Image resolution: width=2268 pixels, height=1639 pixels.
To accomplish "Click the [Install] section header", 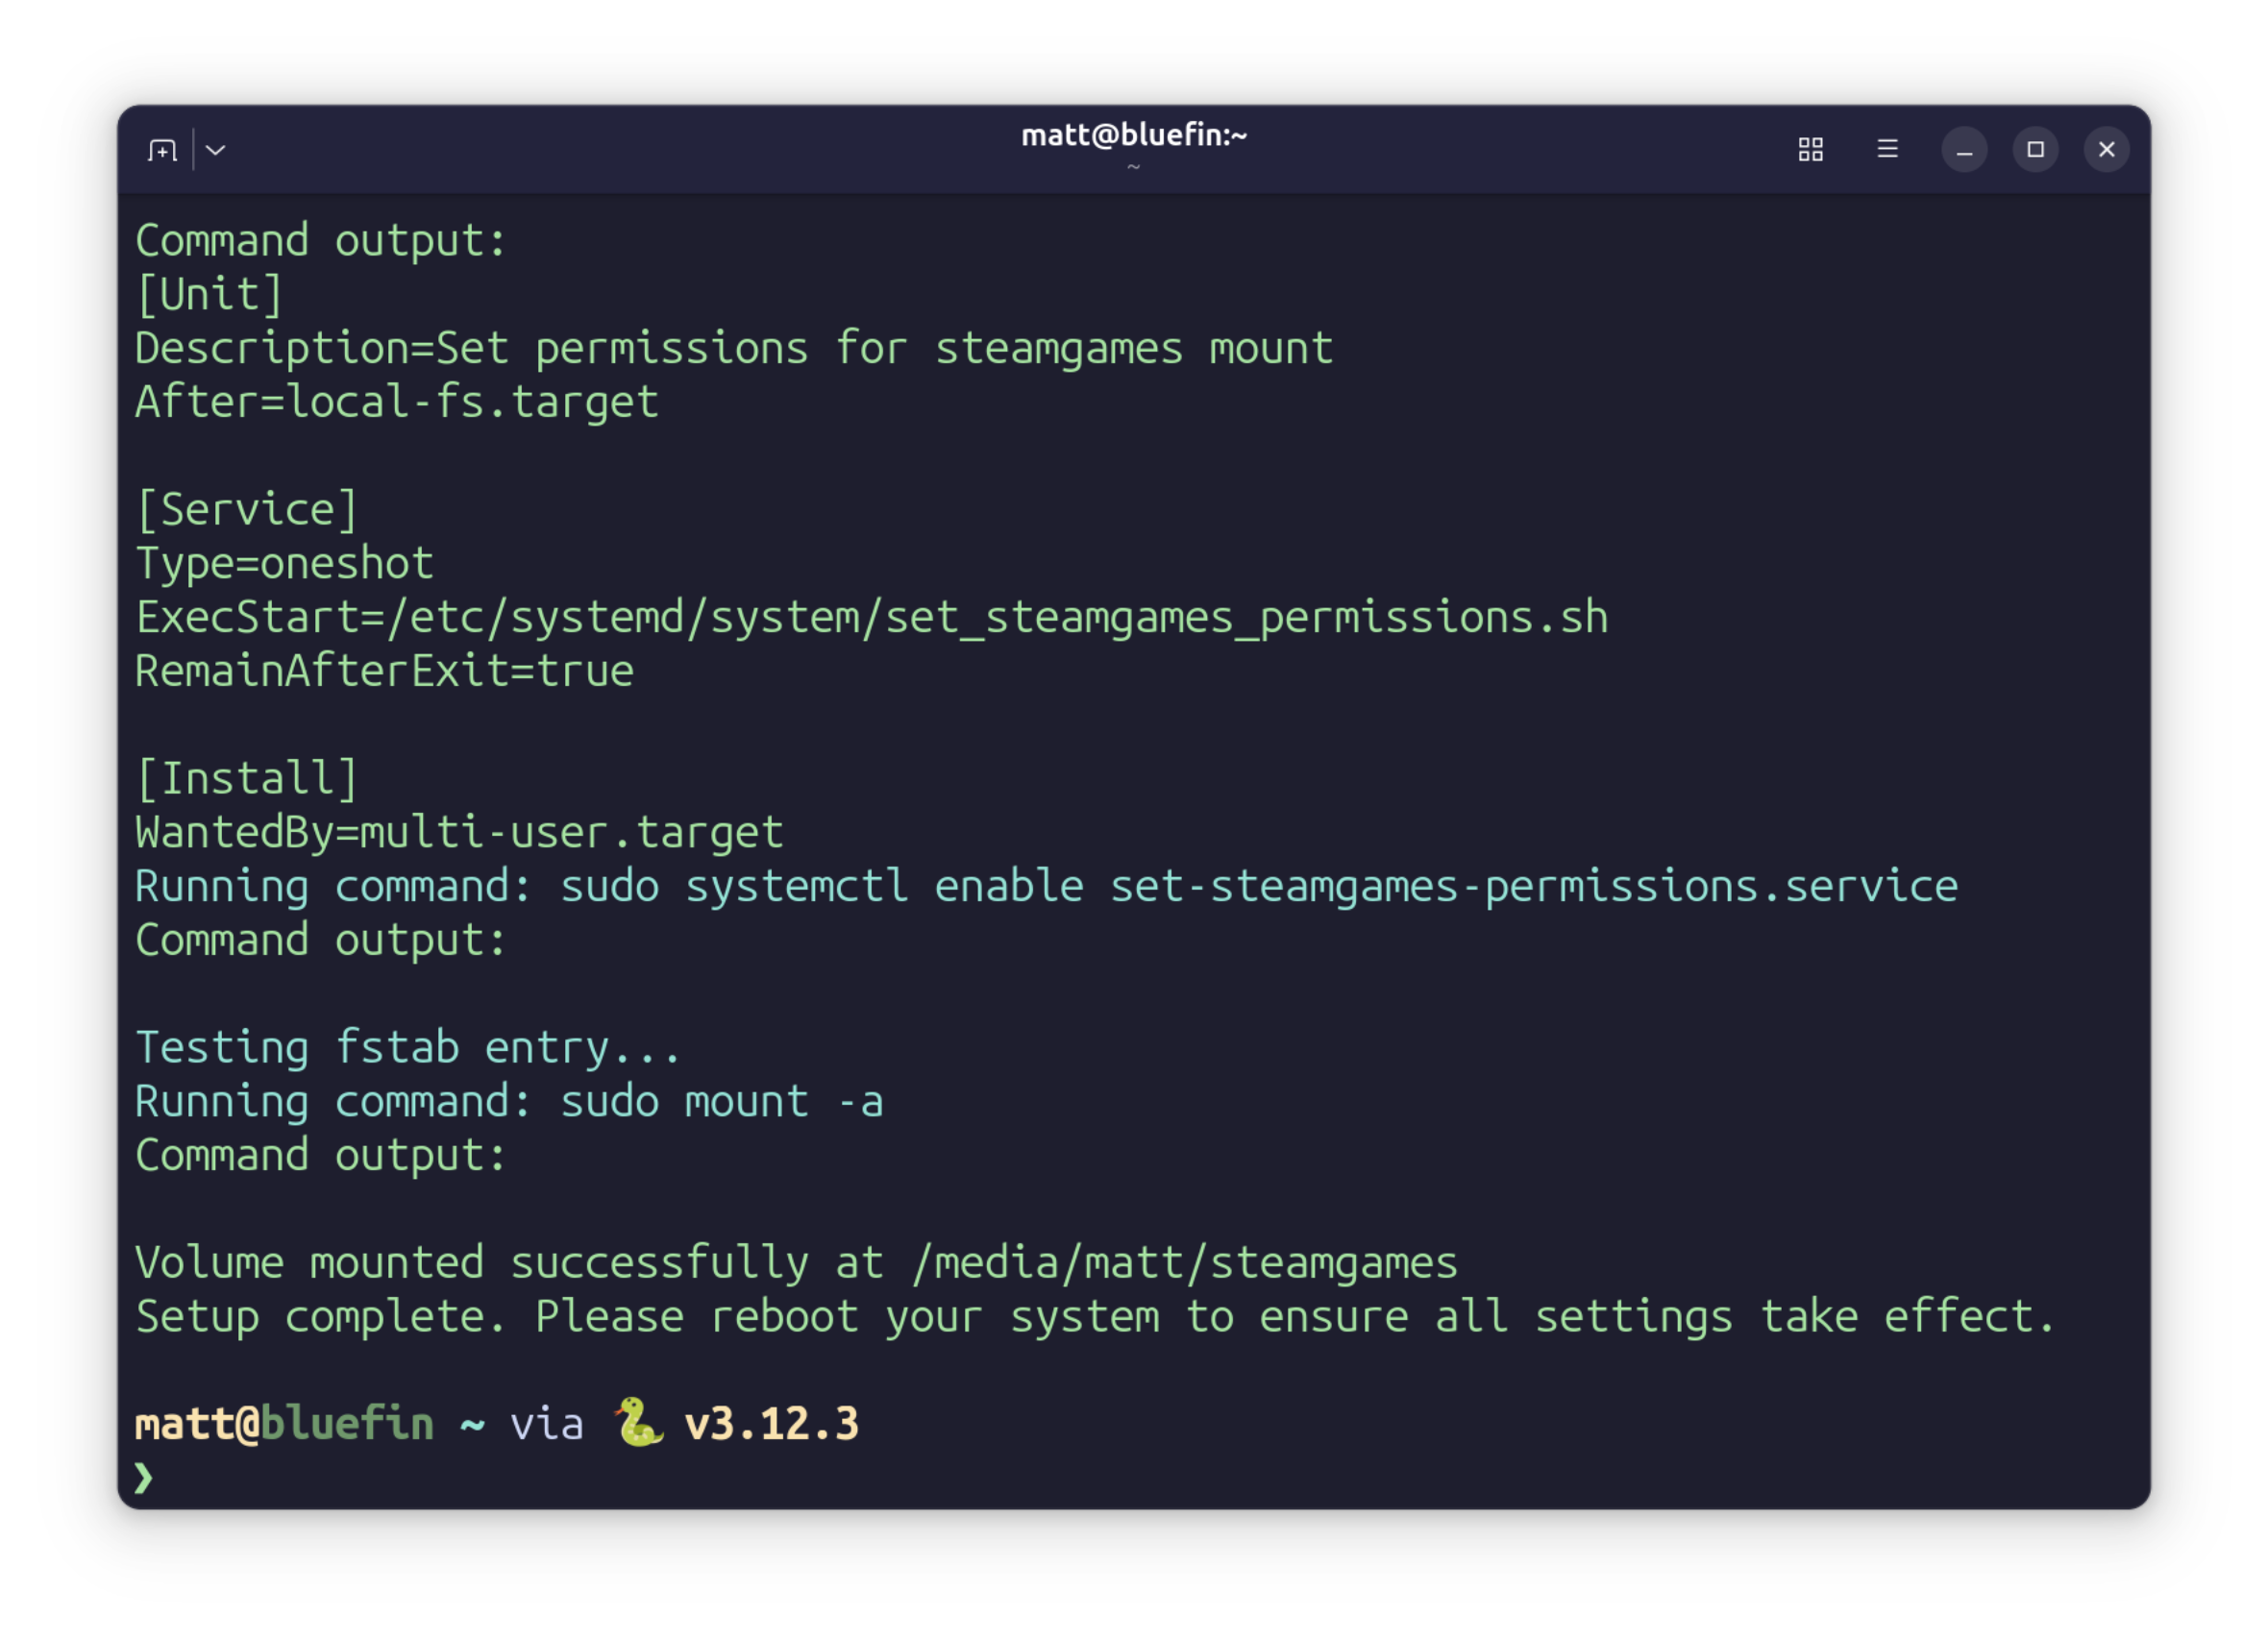I will 247,779.
